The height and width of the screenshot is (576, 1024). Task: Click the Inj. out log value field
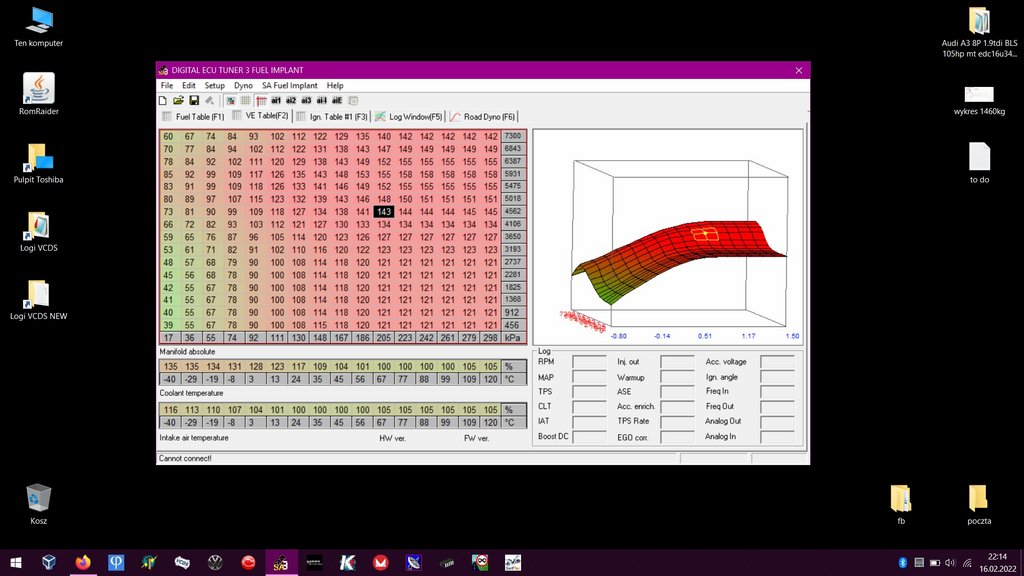(x=677, y=362)
